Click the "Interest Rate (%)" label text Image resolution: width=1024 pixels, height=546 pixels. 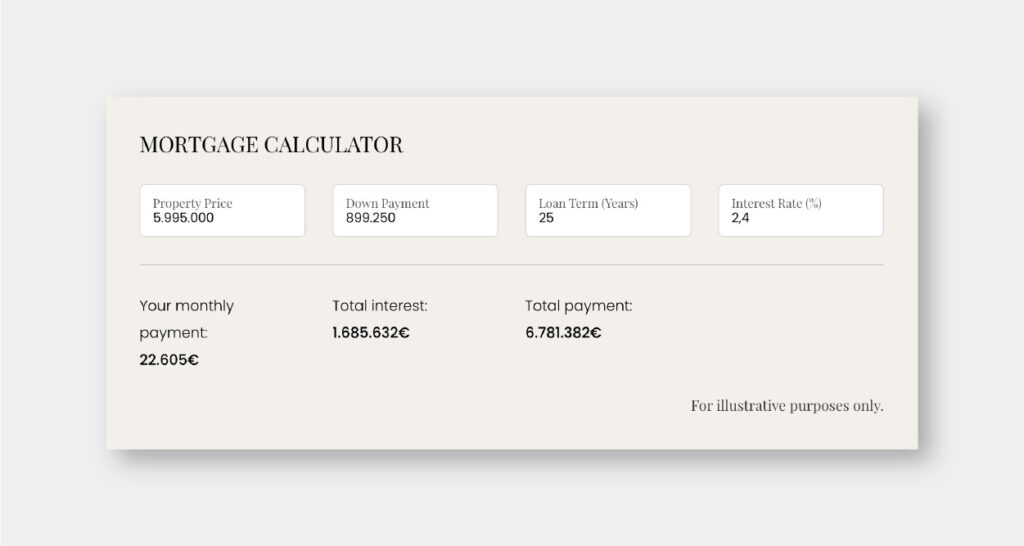776,203
